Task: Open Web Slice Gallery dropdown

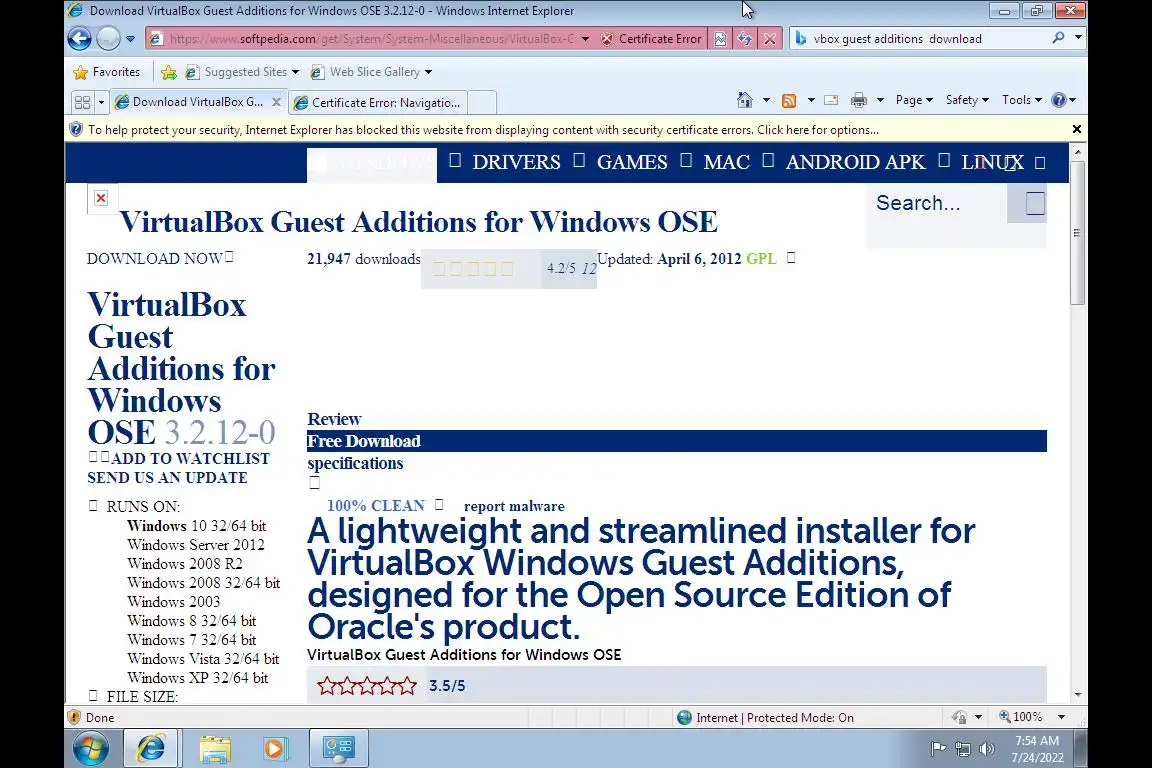Action: coord(371,72)
